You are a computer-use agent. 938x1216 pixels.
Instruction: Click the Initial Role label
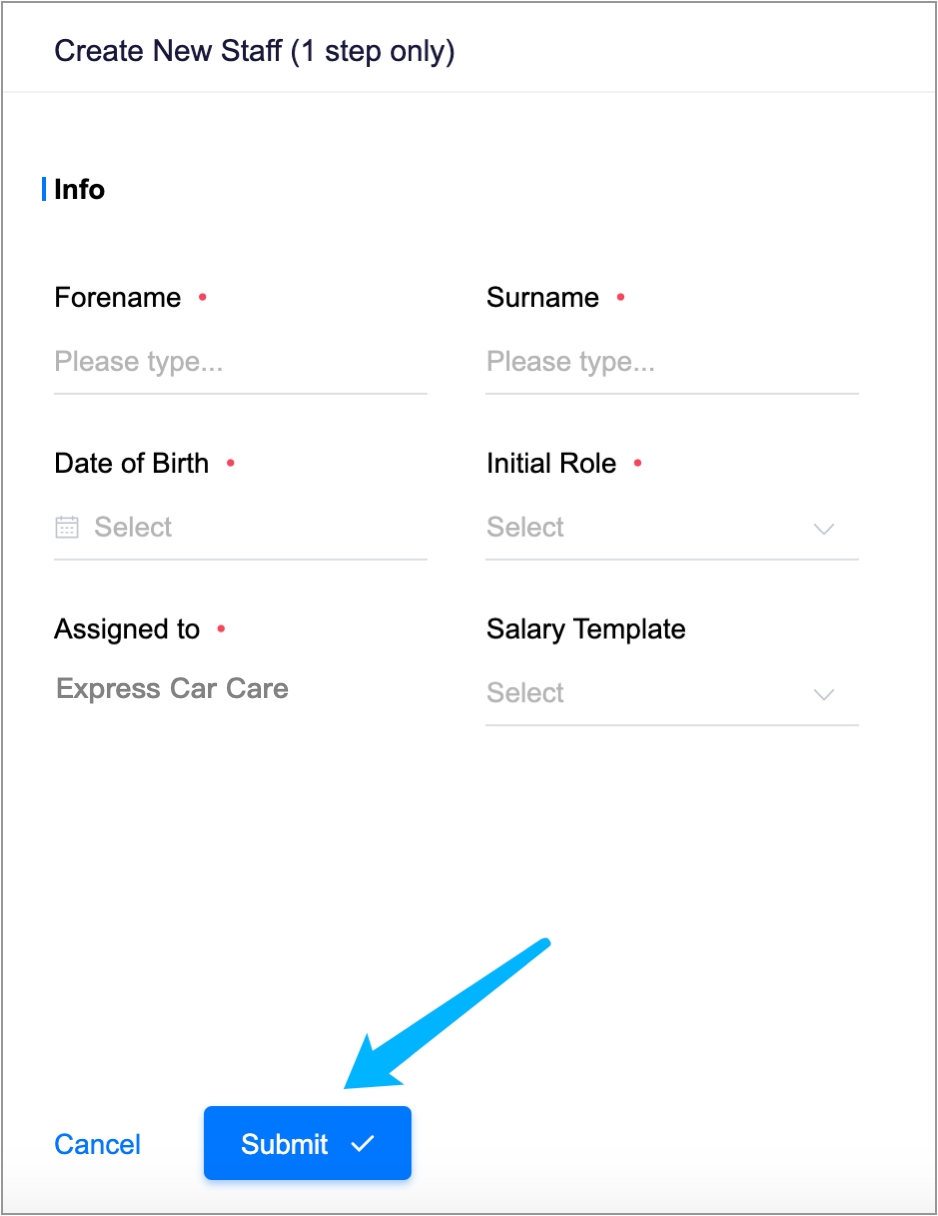[x=551, y=464]
